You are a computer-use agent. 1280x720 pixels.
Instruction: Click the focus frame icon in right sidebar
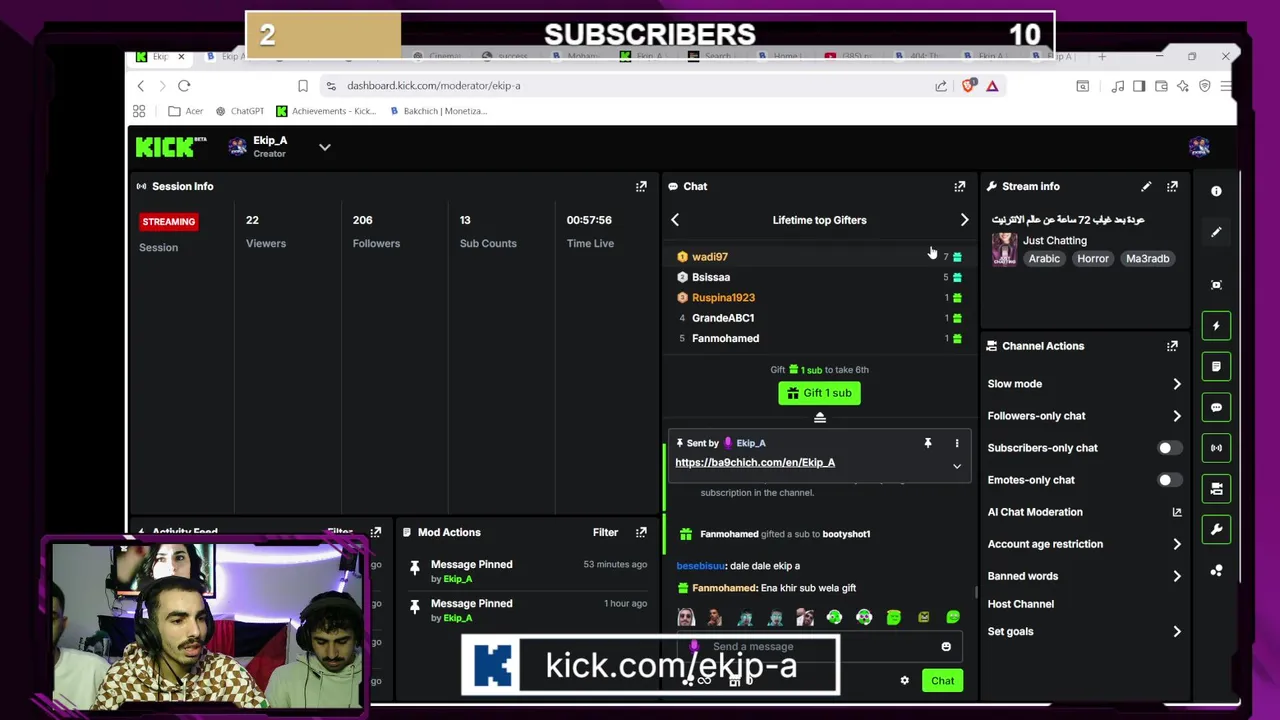point(1216,285)
